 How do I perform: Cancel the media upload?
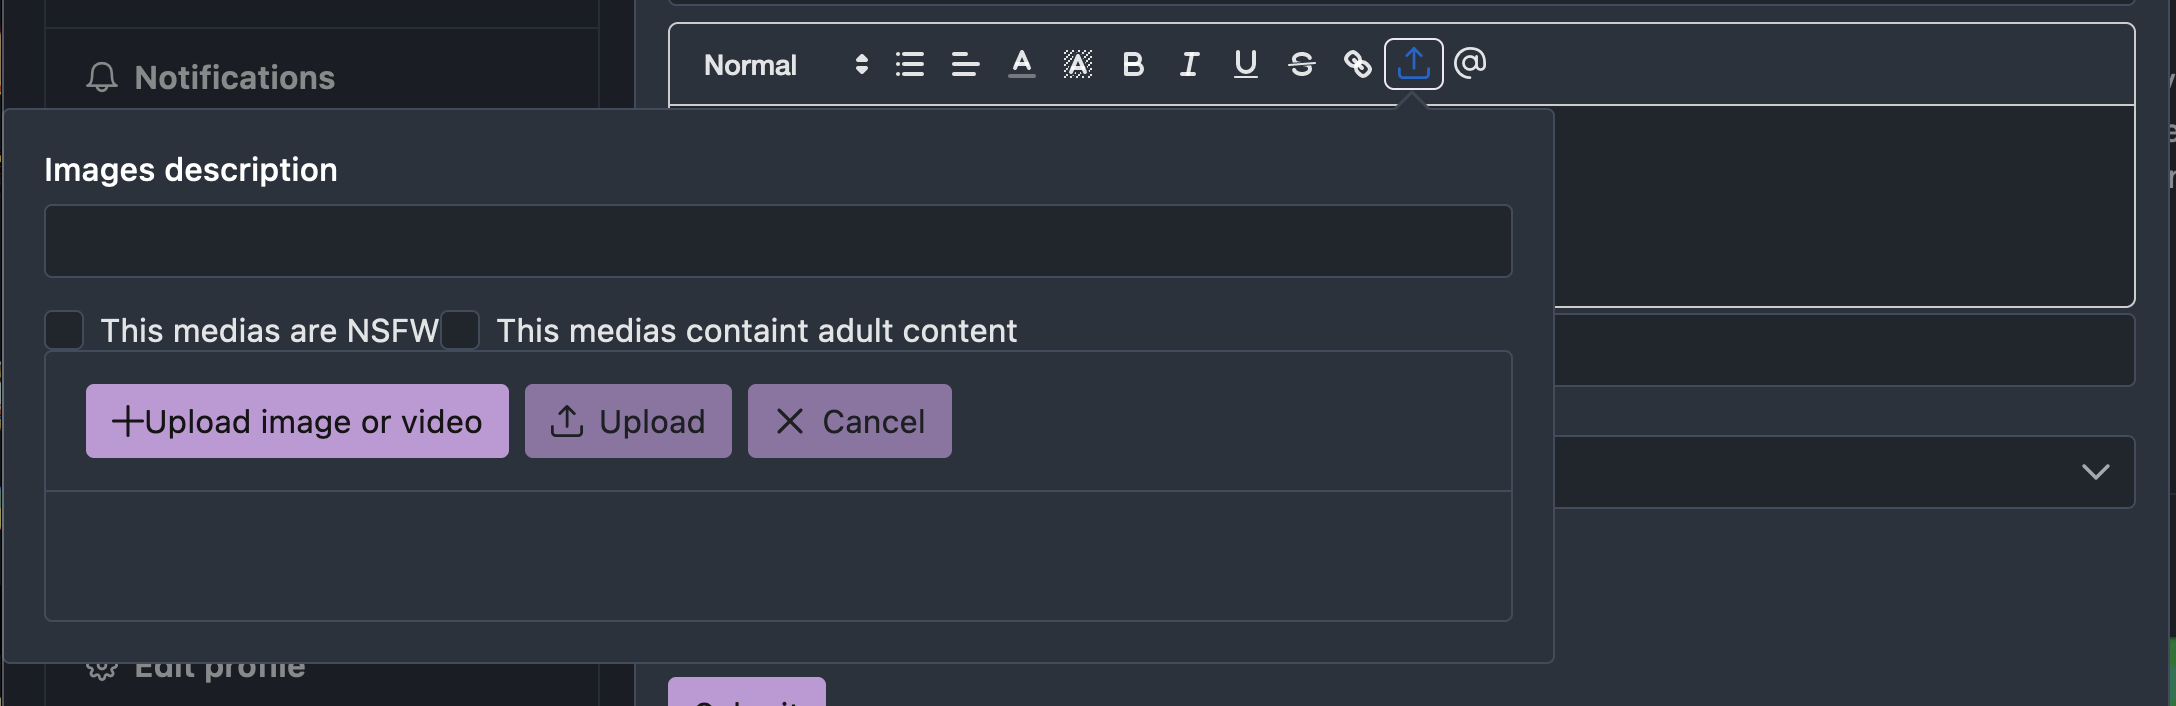point(848,421)
